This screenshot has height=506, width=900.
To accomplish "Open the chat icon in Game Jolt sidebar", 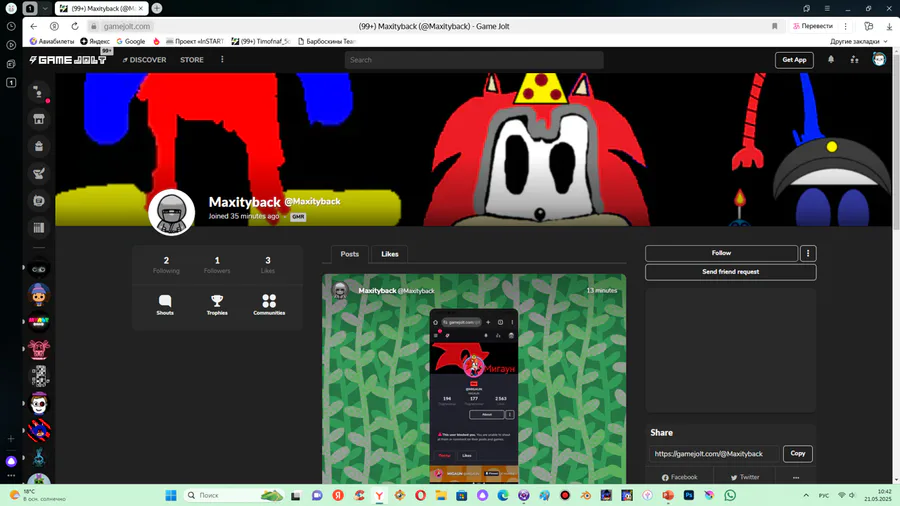I will pos(38,201).
